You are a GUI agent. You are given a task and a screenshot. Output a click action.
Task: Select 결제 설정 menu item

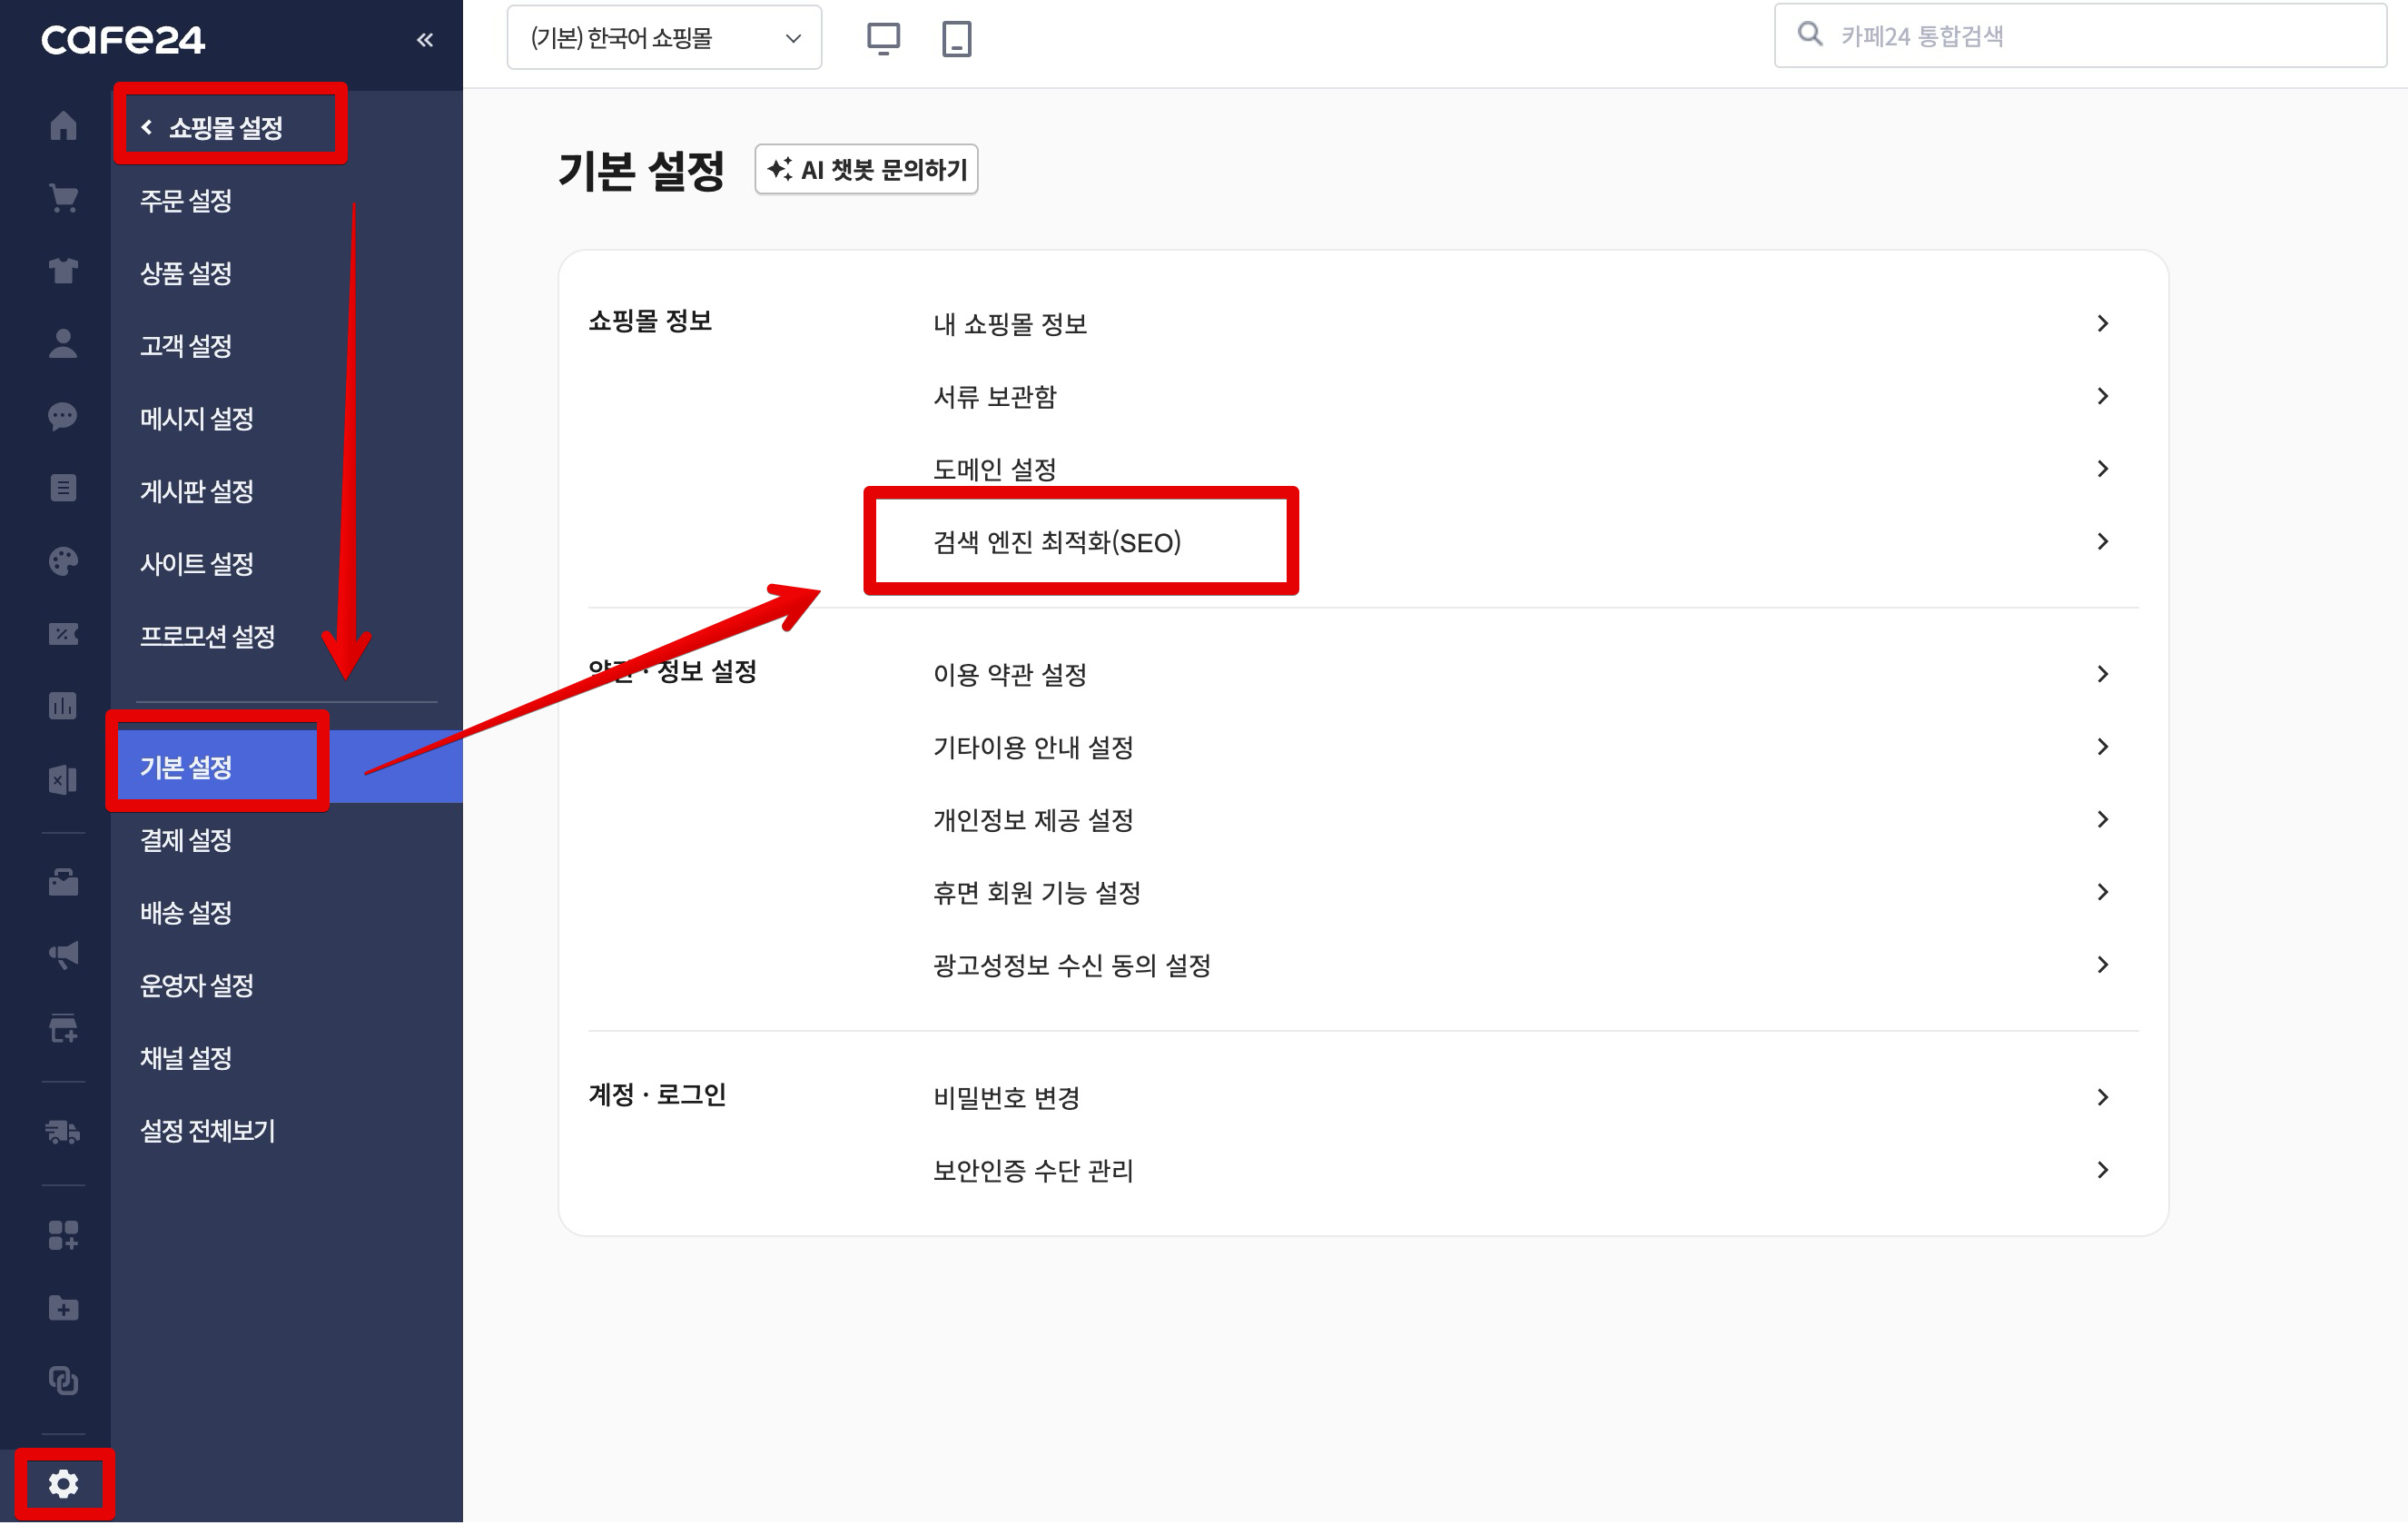[186, 840]
